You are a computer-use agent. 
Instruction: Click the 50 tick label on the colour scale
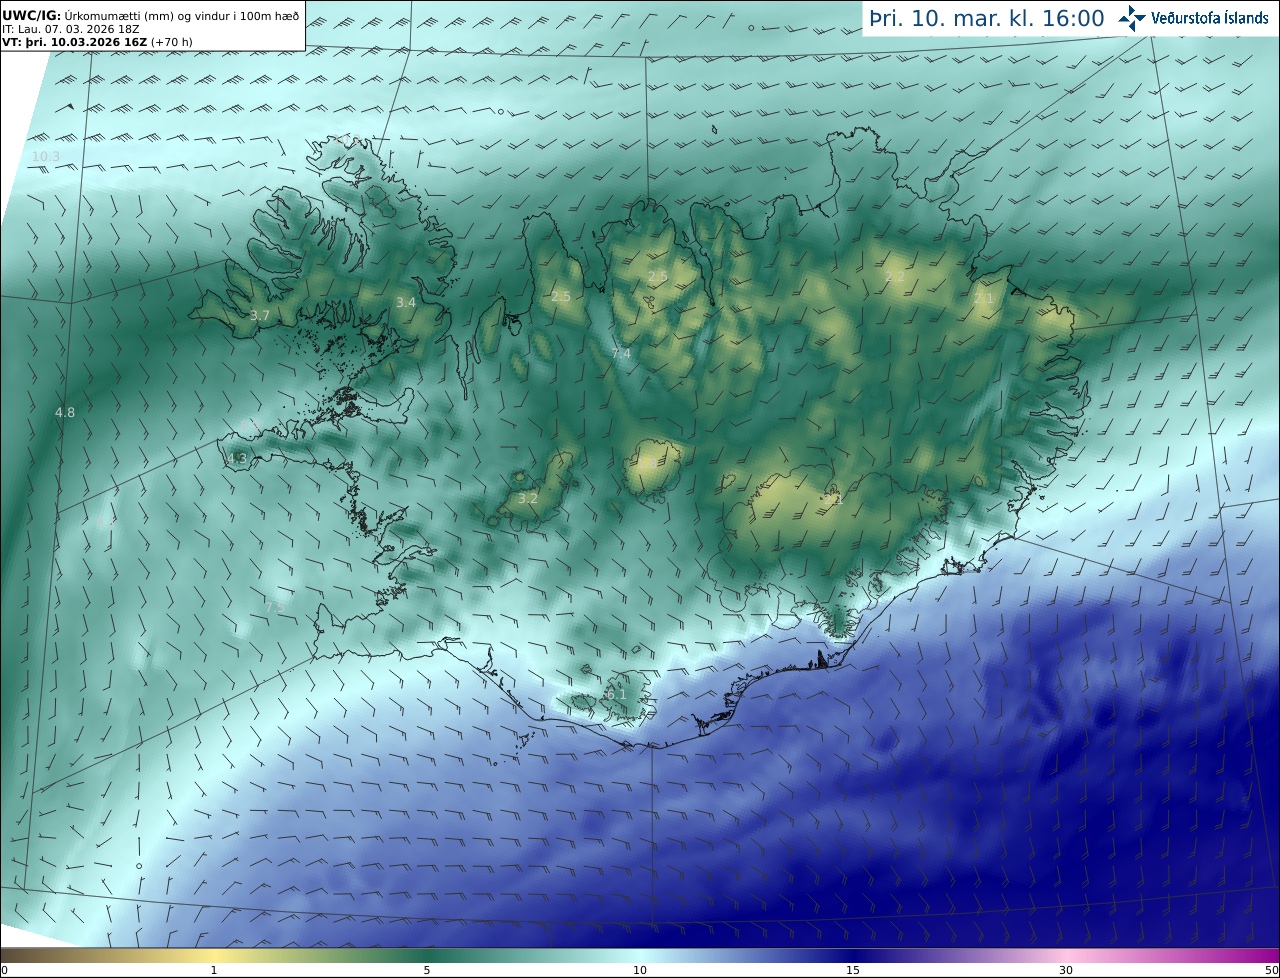[x=1271, y=970]
